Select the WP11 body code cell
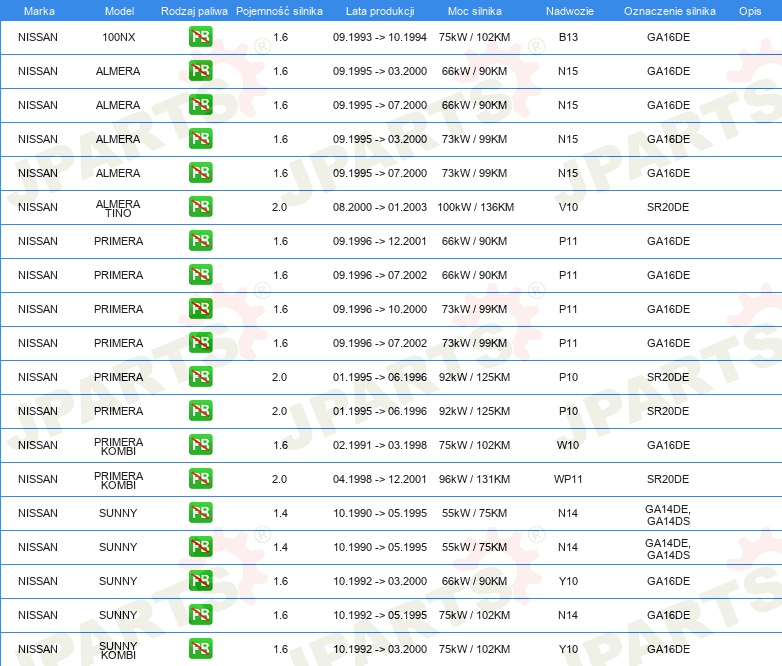Viewport: 782px width, 666px height. click(x=568, y=479)
